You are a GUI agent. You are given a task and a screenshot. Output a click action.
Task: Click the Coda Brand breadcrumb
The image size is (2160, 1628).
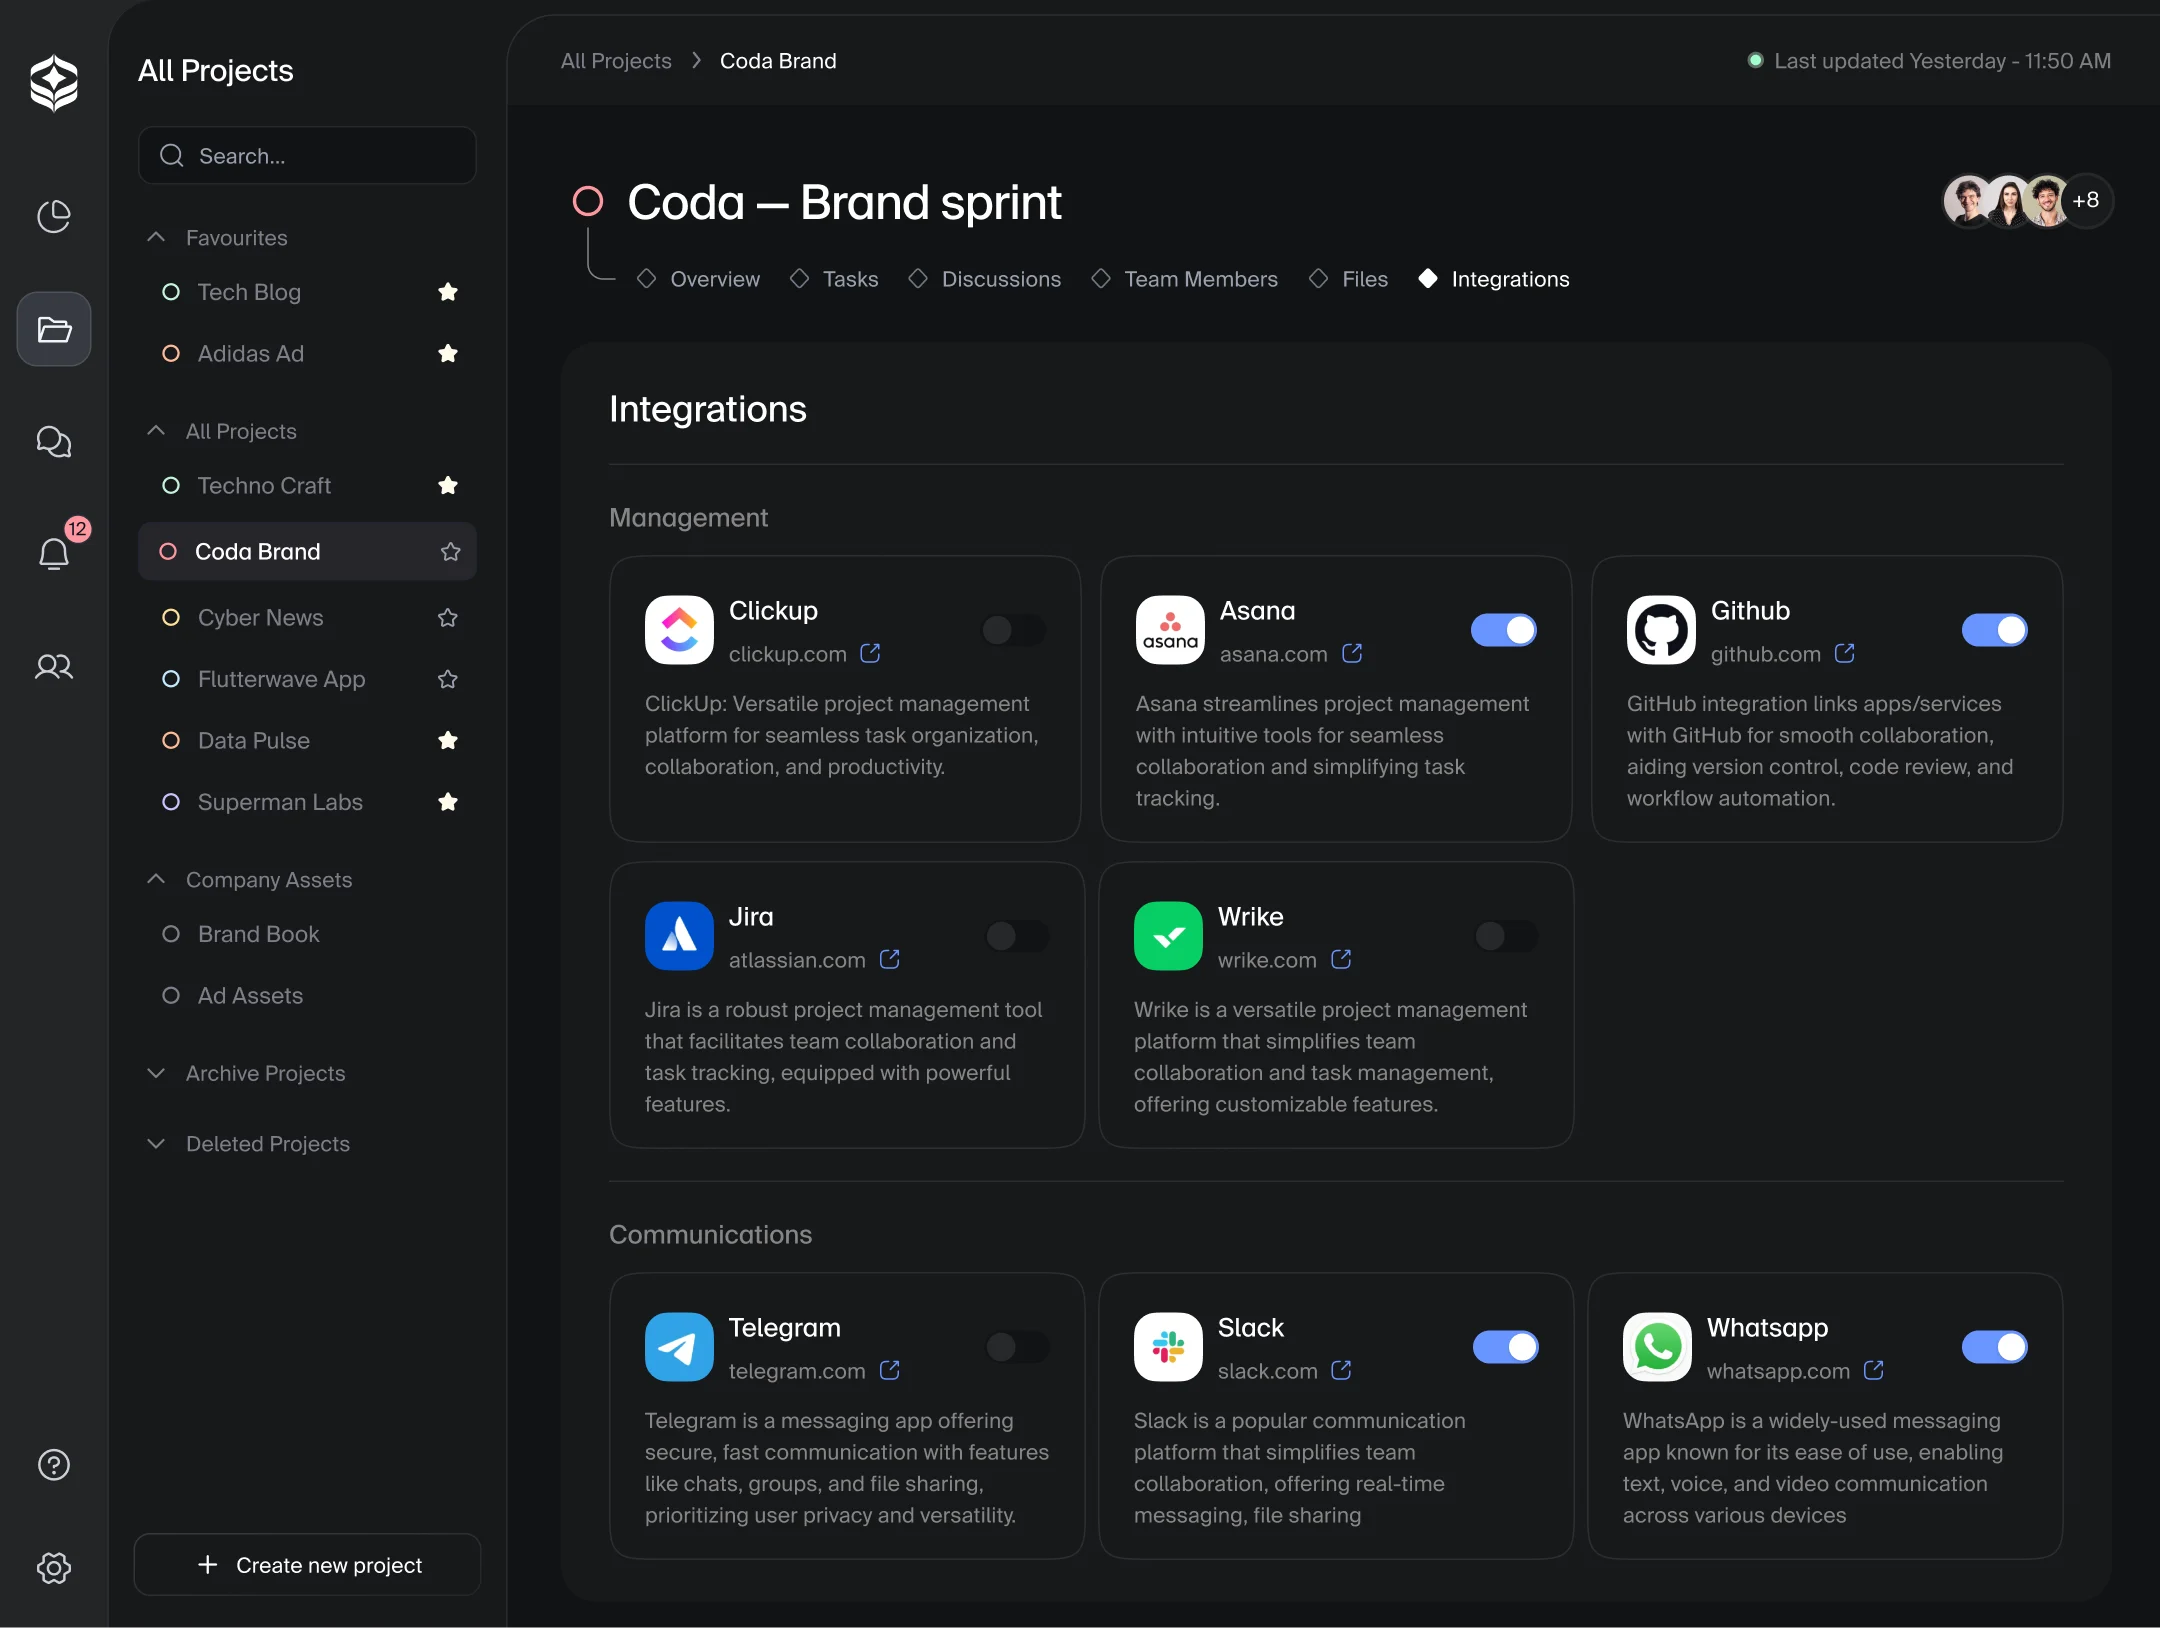[778, 61]
